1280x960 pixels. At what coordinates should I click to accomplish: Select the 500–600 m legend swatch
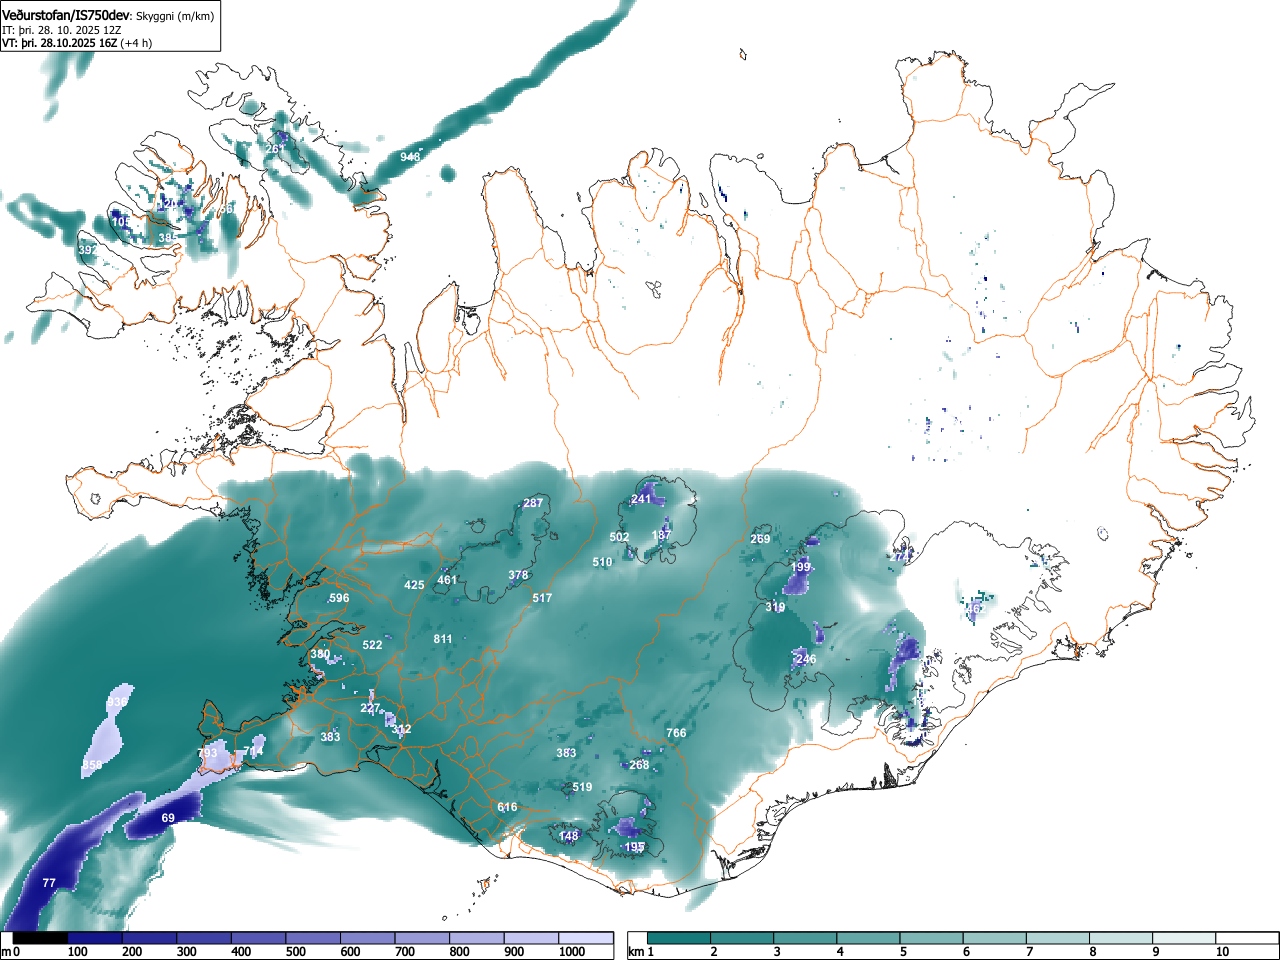coord(313,938)
